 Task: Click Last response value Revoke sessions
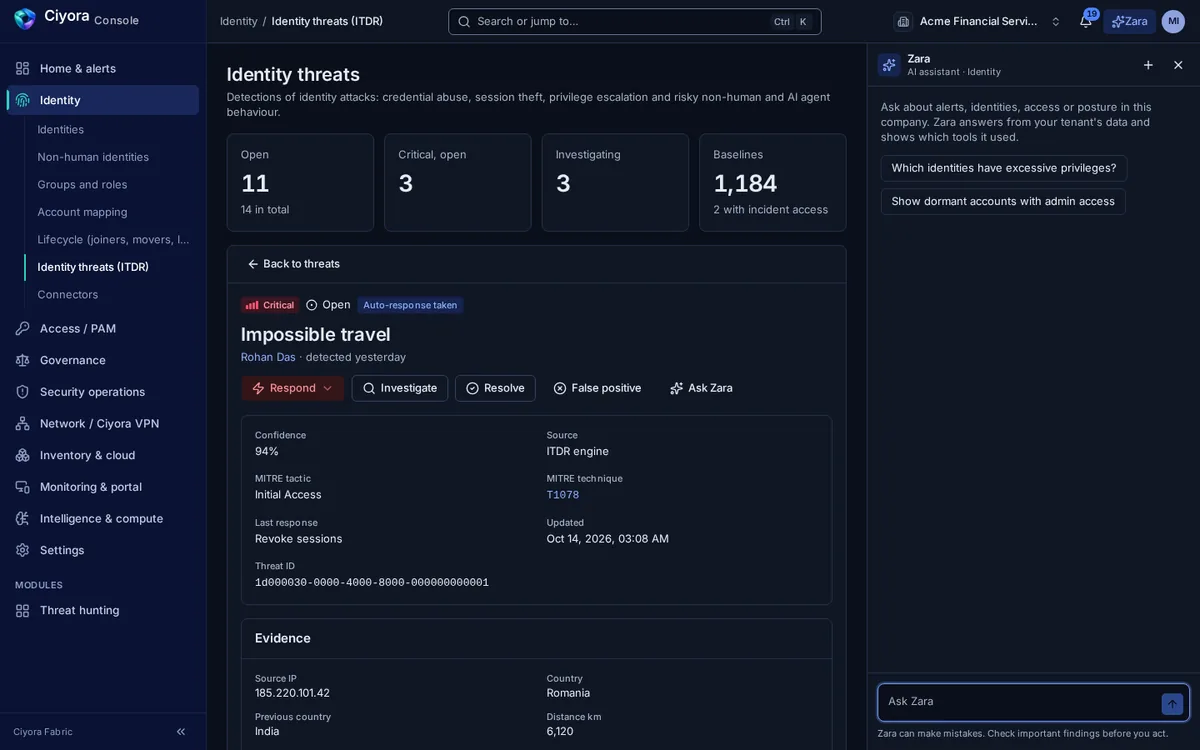click(x=299, y=539)
